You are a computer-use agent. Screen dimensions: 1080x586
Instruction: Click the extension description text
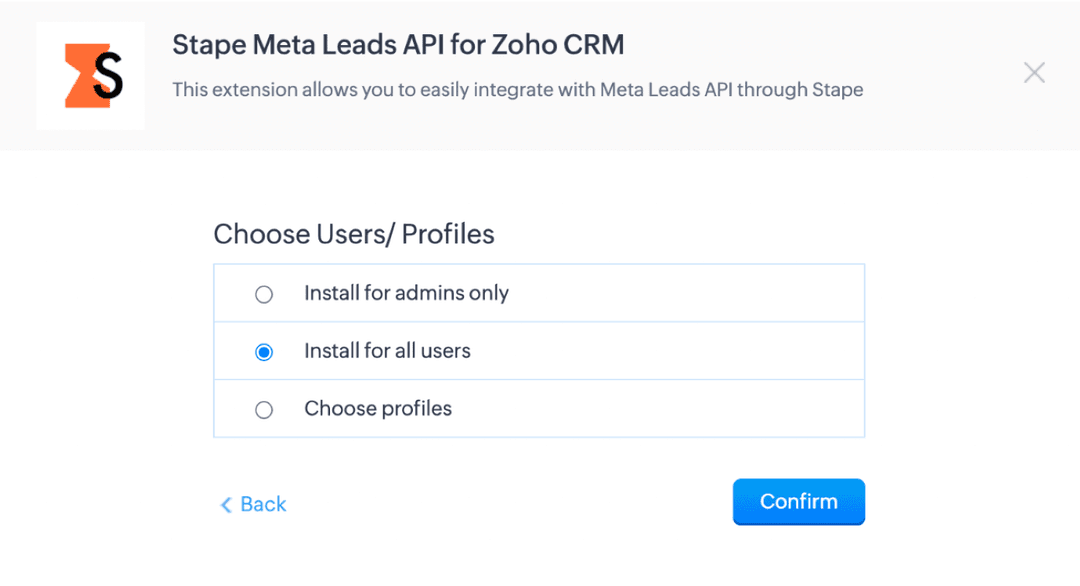518,90
